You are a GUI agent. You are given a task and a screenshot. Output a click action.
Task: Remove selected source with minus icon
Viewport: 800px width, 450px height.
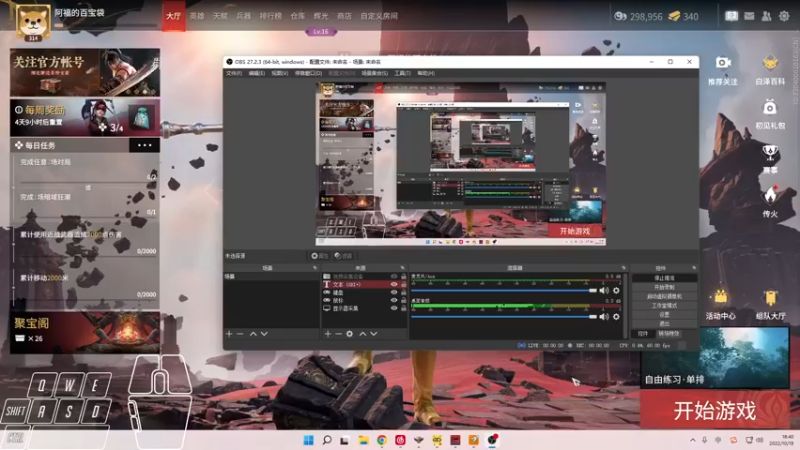coord(338,334)
